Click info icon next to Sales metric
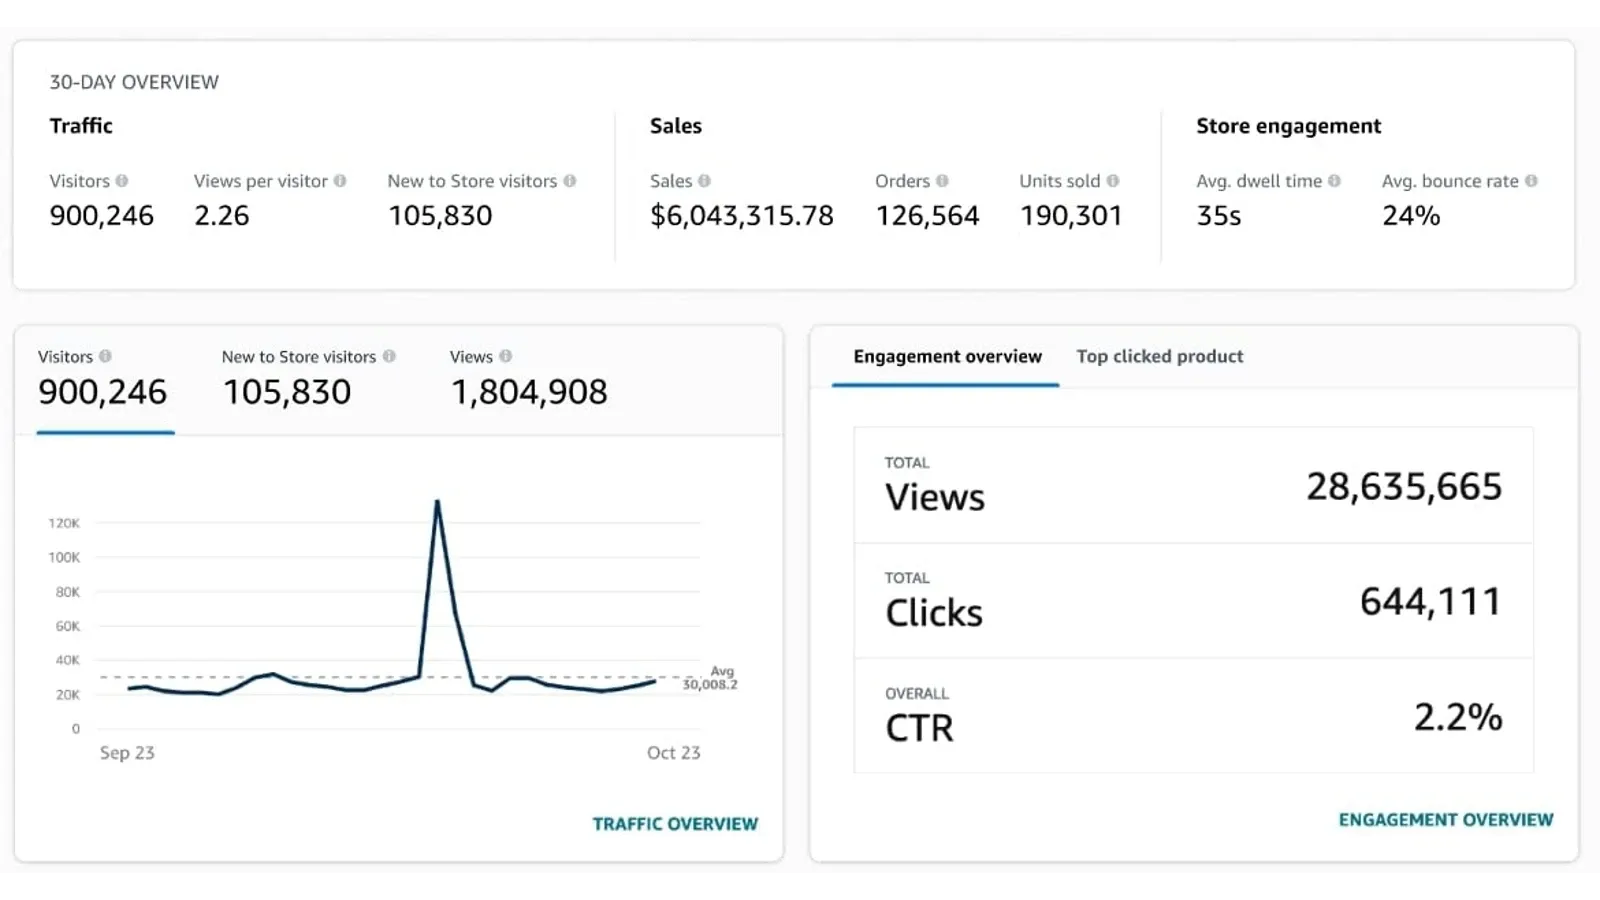This screenshot has height=900, width=1600. pyautogui.click(x=705, y=181)
